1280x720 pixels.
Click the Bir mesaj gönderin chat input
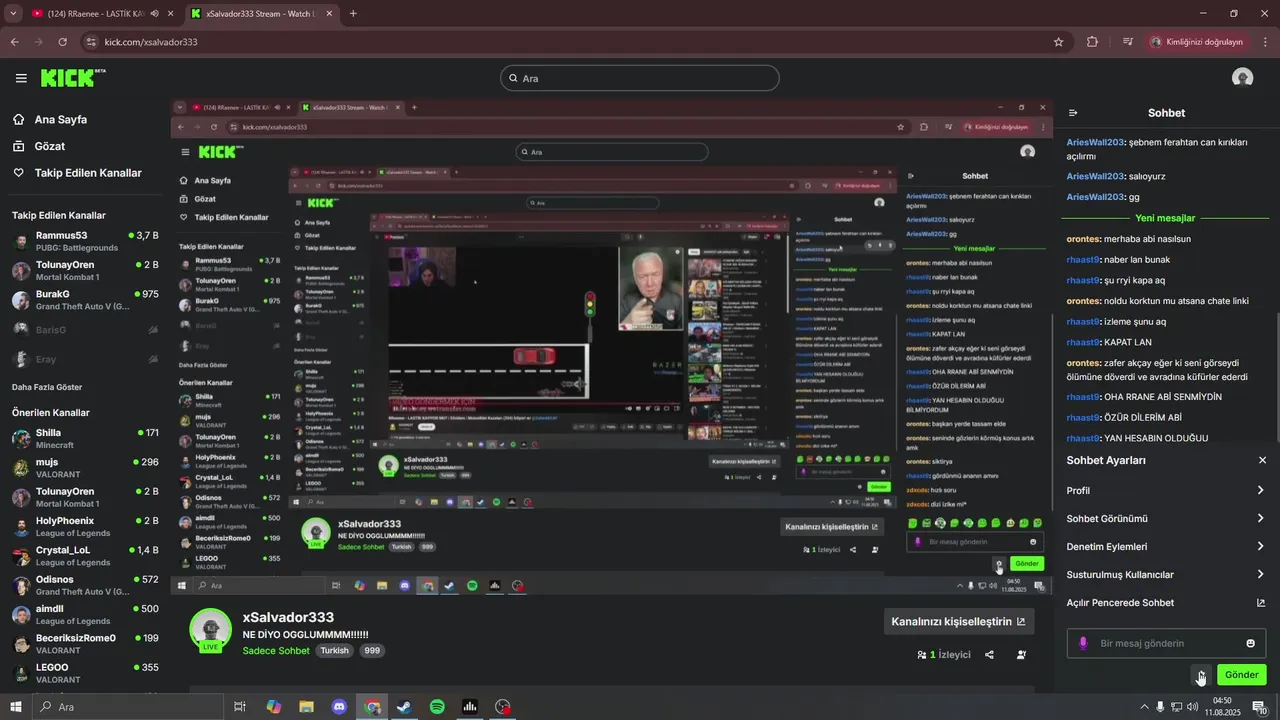tap(1166, 643)
